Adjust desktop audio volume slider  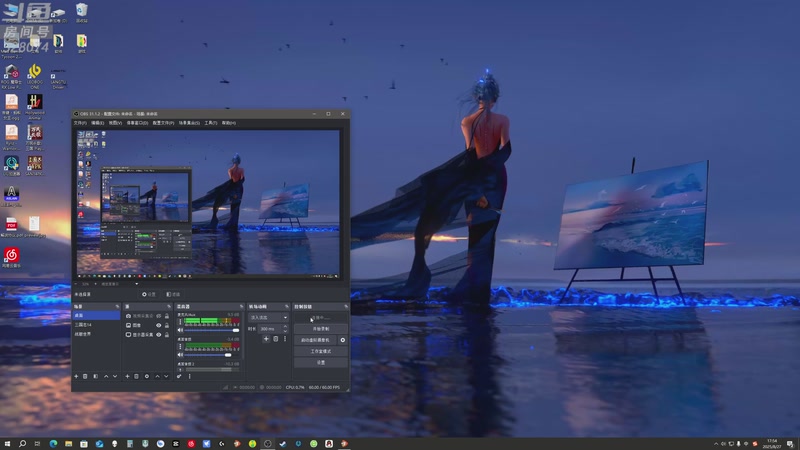(x=211, y=355)
